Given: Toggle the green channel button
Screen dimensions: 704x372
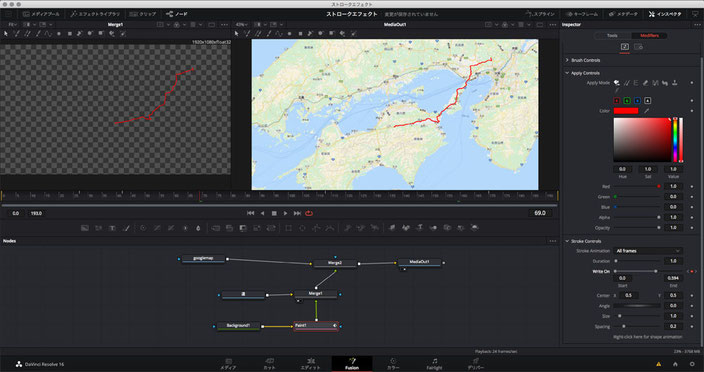Looking at the screenshot, I should click(628, 101).
